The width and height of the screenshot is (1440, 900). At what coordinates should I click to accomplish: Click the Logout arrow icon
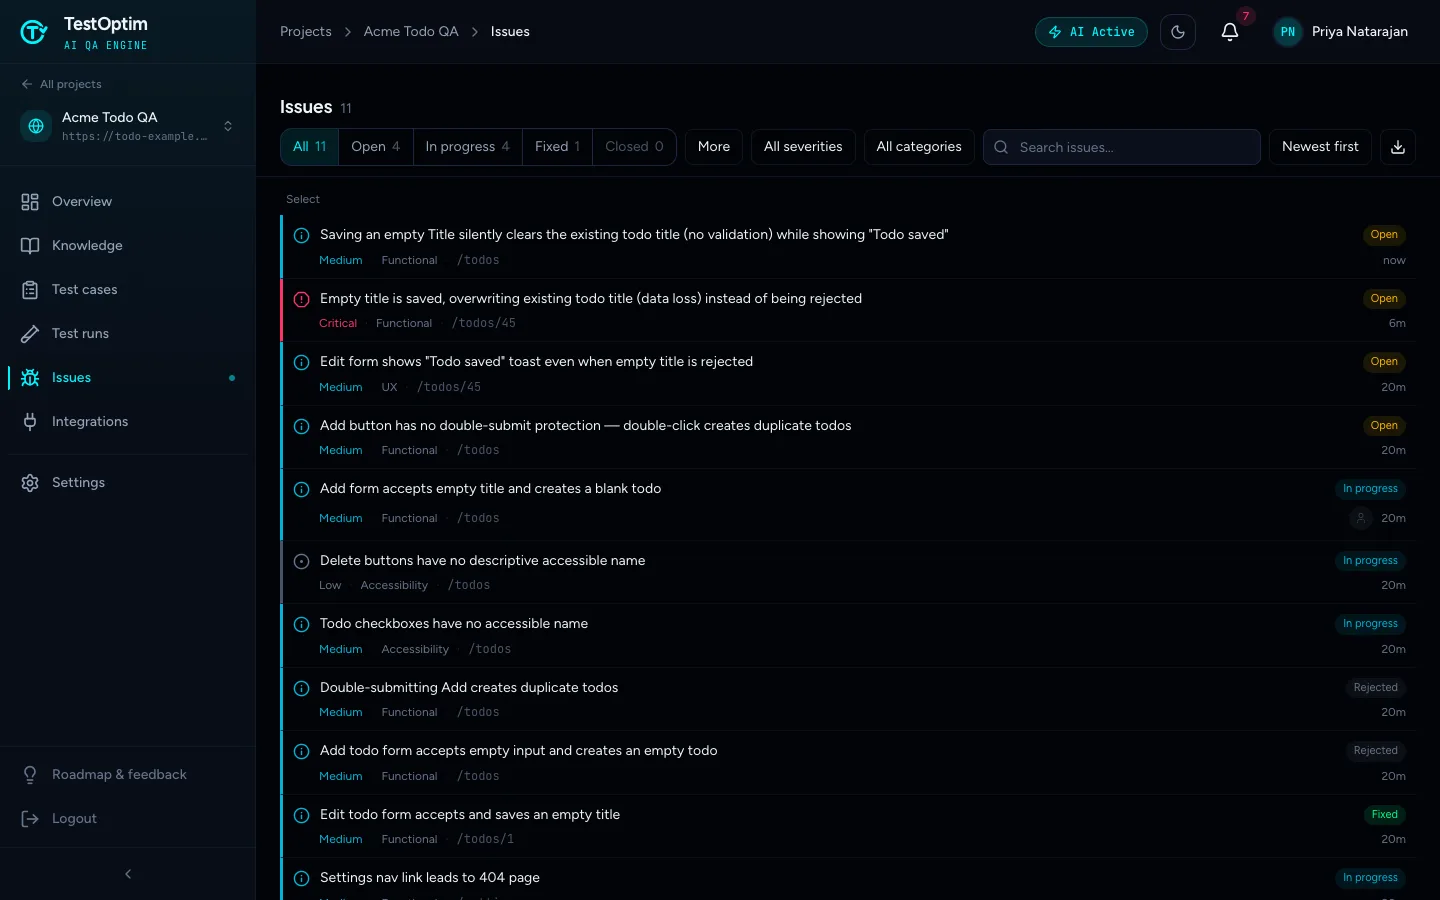(x=30, y=819)
